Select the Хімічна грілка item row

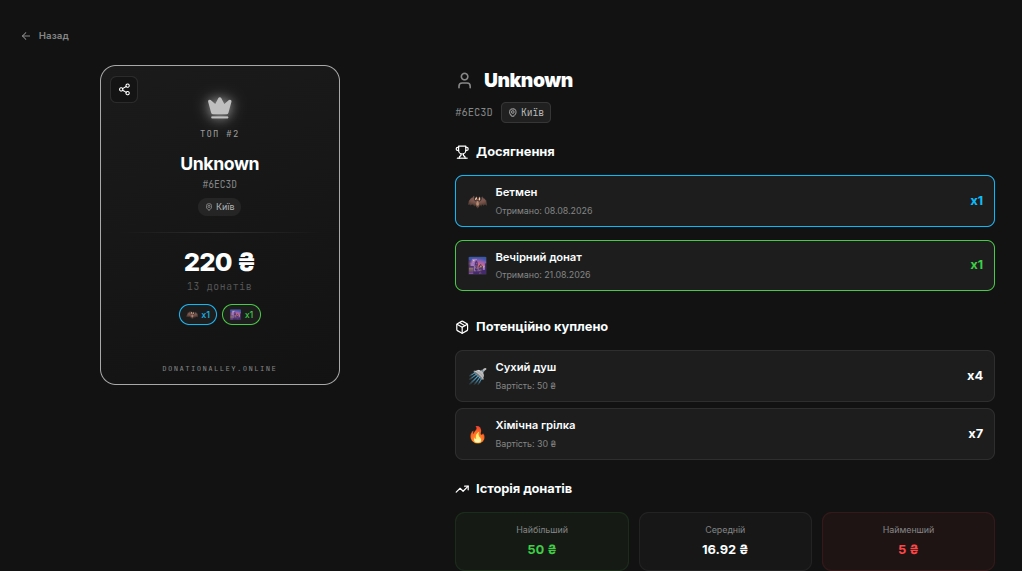(725, 434)
